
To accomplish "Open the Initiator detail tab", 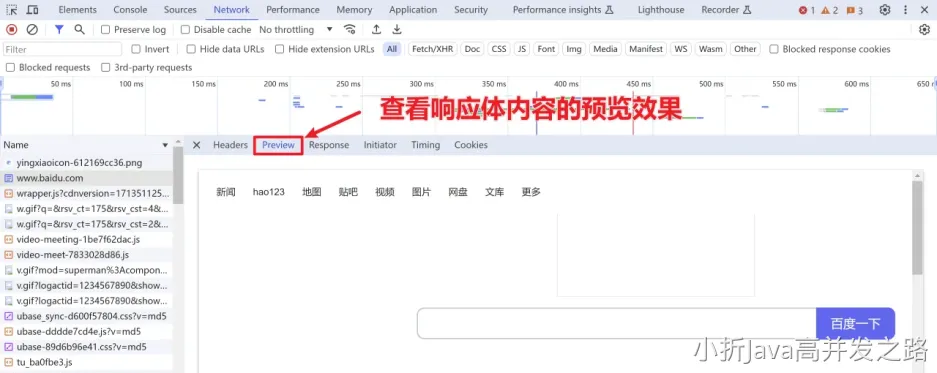I will (380, 145).
